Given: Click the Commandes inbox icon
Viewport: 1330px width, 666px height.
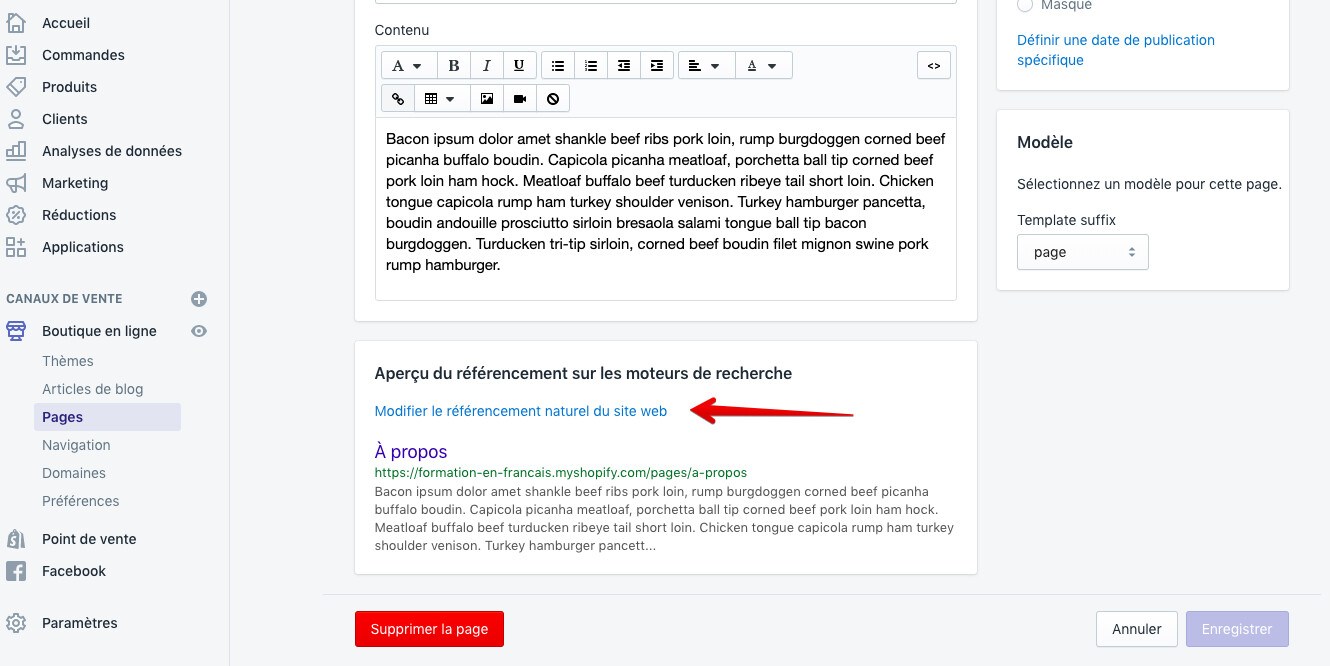Looking at the screenshot, I should click(x=16, y=55).
